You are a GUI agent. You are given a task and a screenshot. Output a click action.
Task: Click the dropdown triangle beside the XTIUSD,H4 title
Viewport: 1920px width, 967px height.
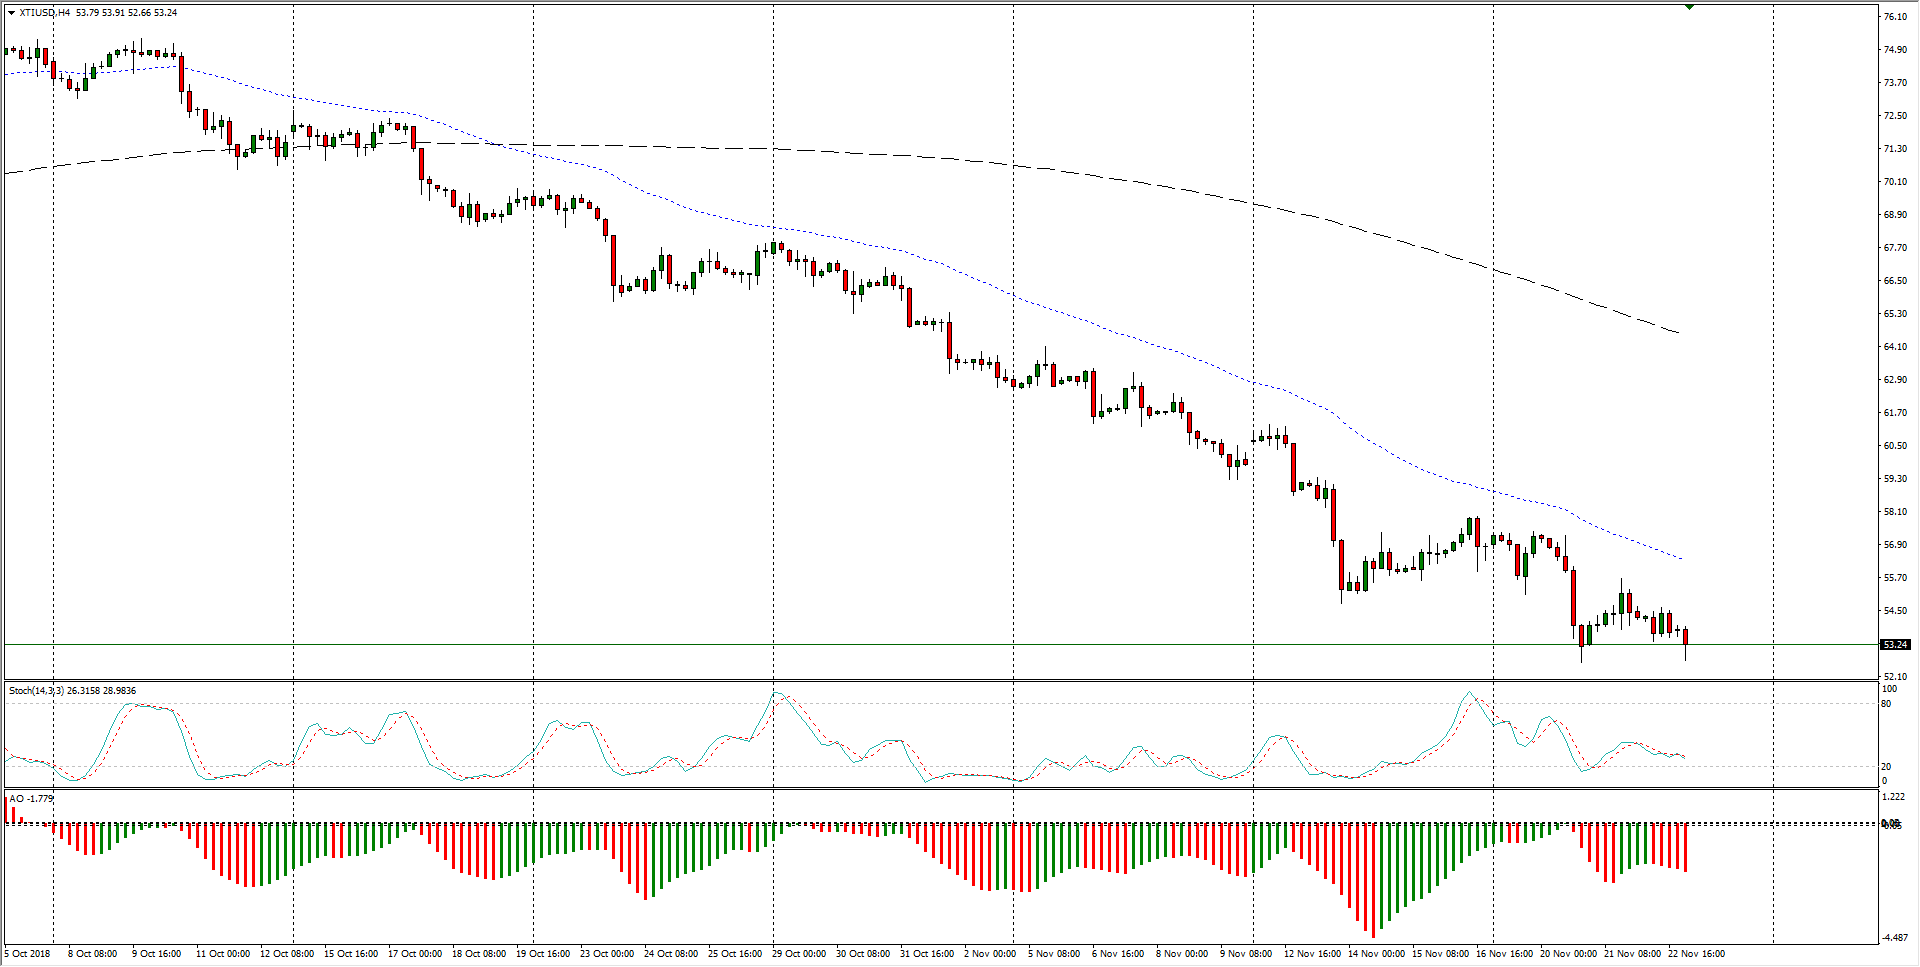(11, 13)
